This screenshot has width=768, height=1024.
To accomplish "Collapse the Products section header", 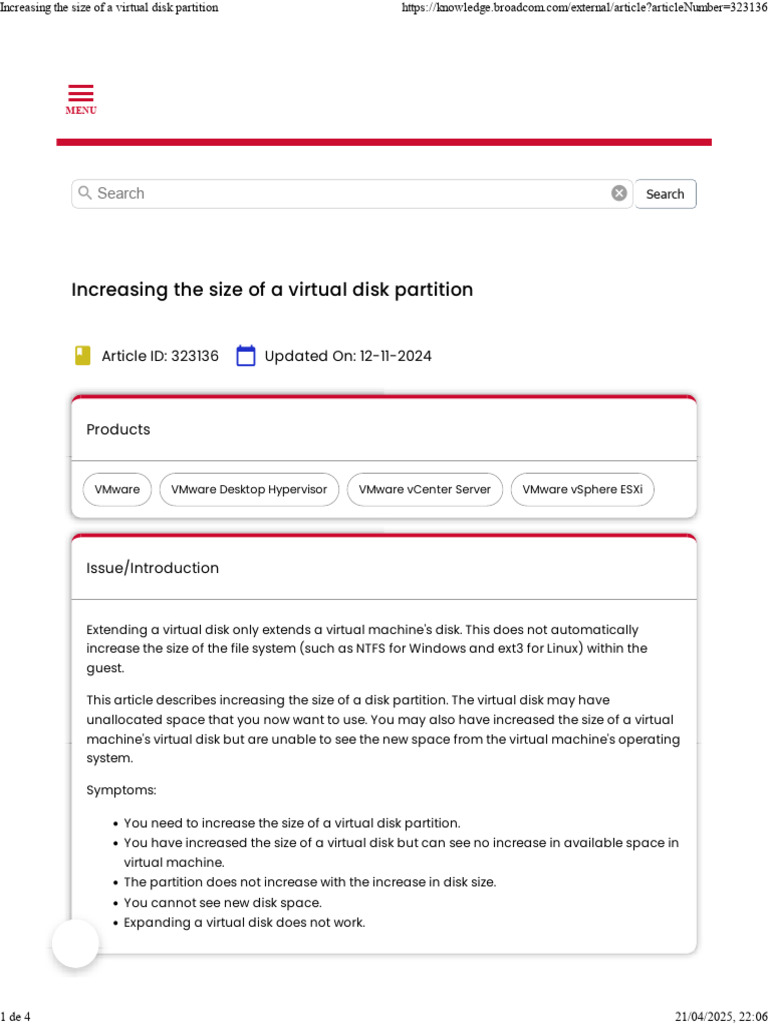I will tap(384, 429).
